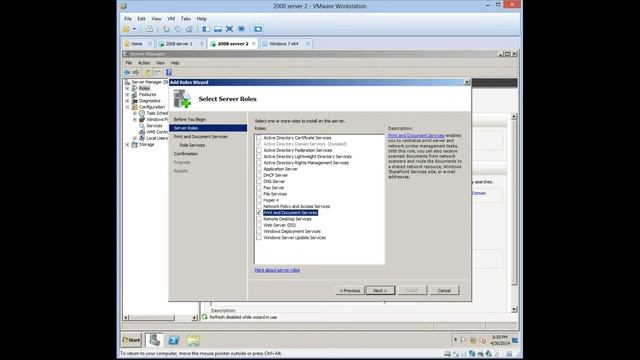640x360 pixels.
Task: Open VMware File menu
Action: tap(128, 19)
